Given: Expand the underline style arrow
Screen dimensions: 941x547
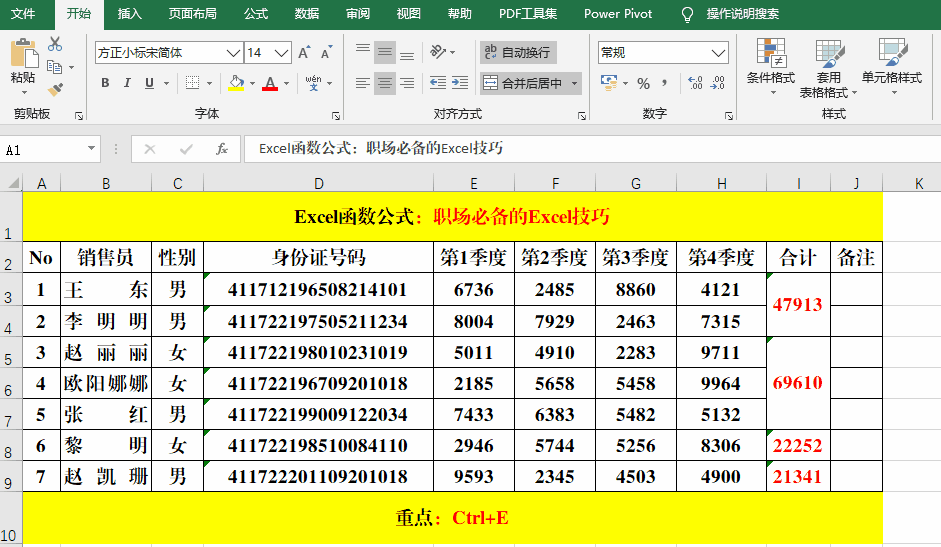Looking at the screenshot, I should (166, 83).
